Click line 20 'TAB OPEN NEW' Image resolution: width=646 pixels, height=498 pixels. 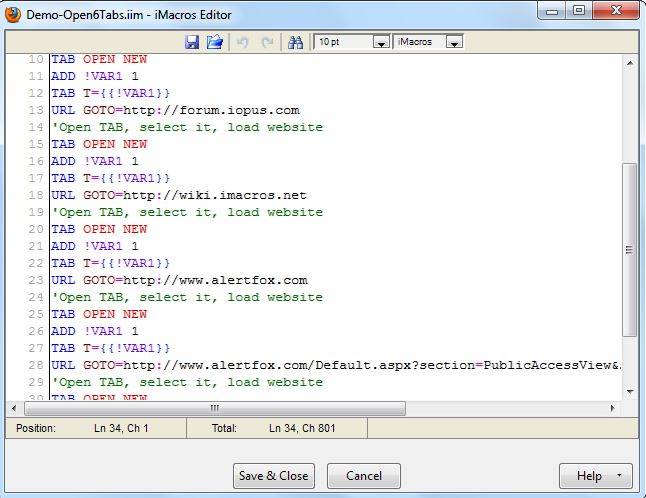point(99,229)
